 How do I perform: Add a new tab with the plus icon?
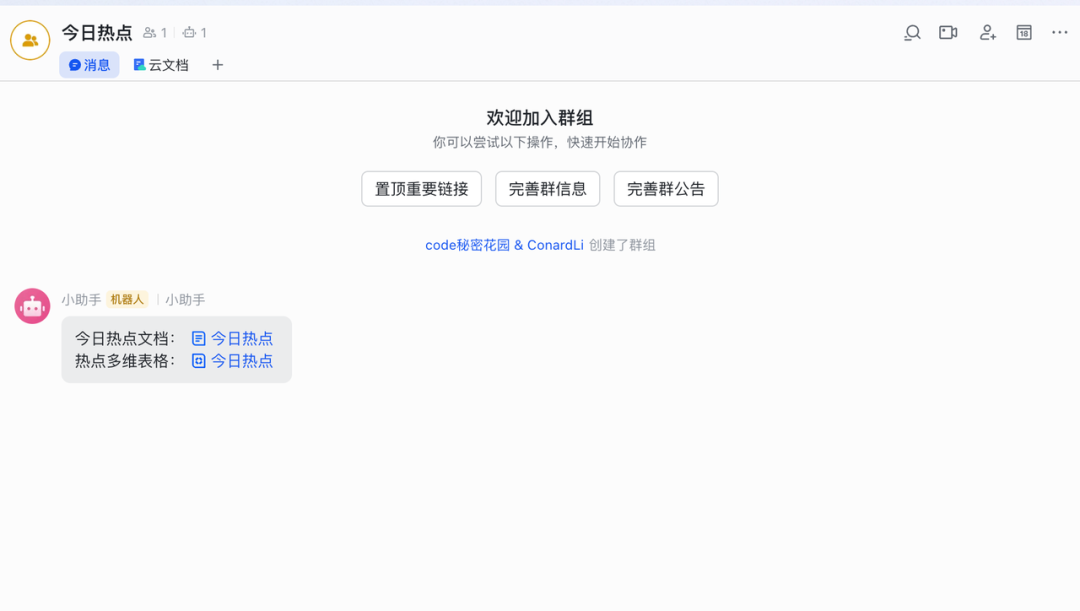pos(217,65)
